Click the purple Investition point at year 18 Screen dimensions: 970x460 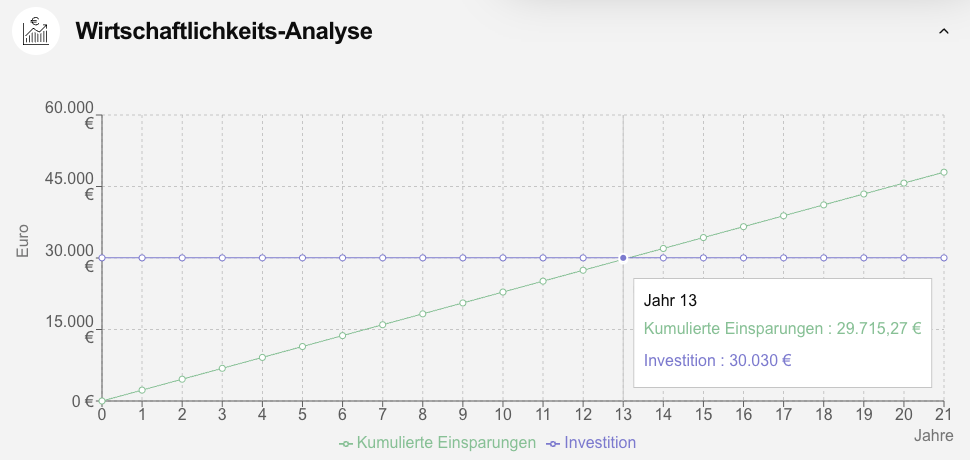(x=824, y=258)
